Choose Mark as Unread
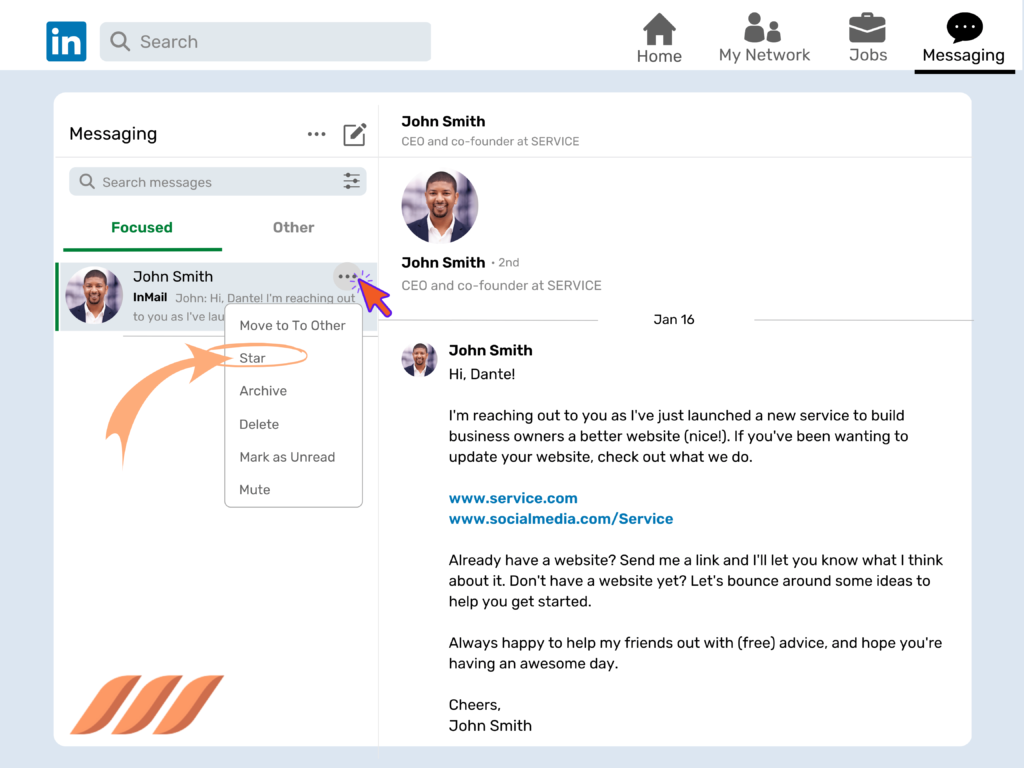 click(287, 457)
